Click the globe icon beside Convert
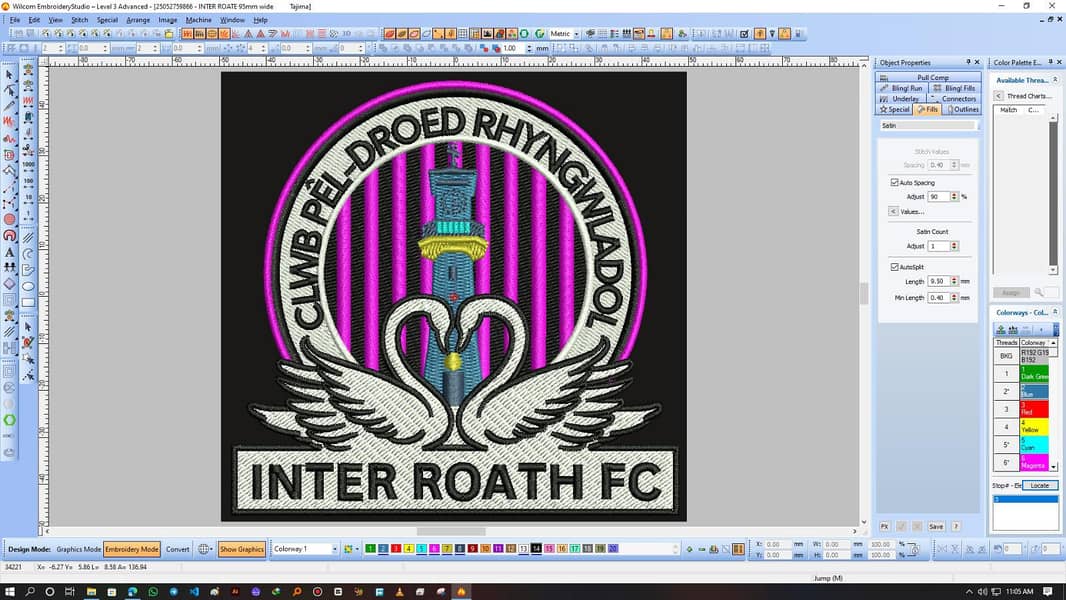 pyautogui.click(x=204, y=549)
